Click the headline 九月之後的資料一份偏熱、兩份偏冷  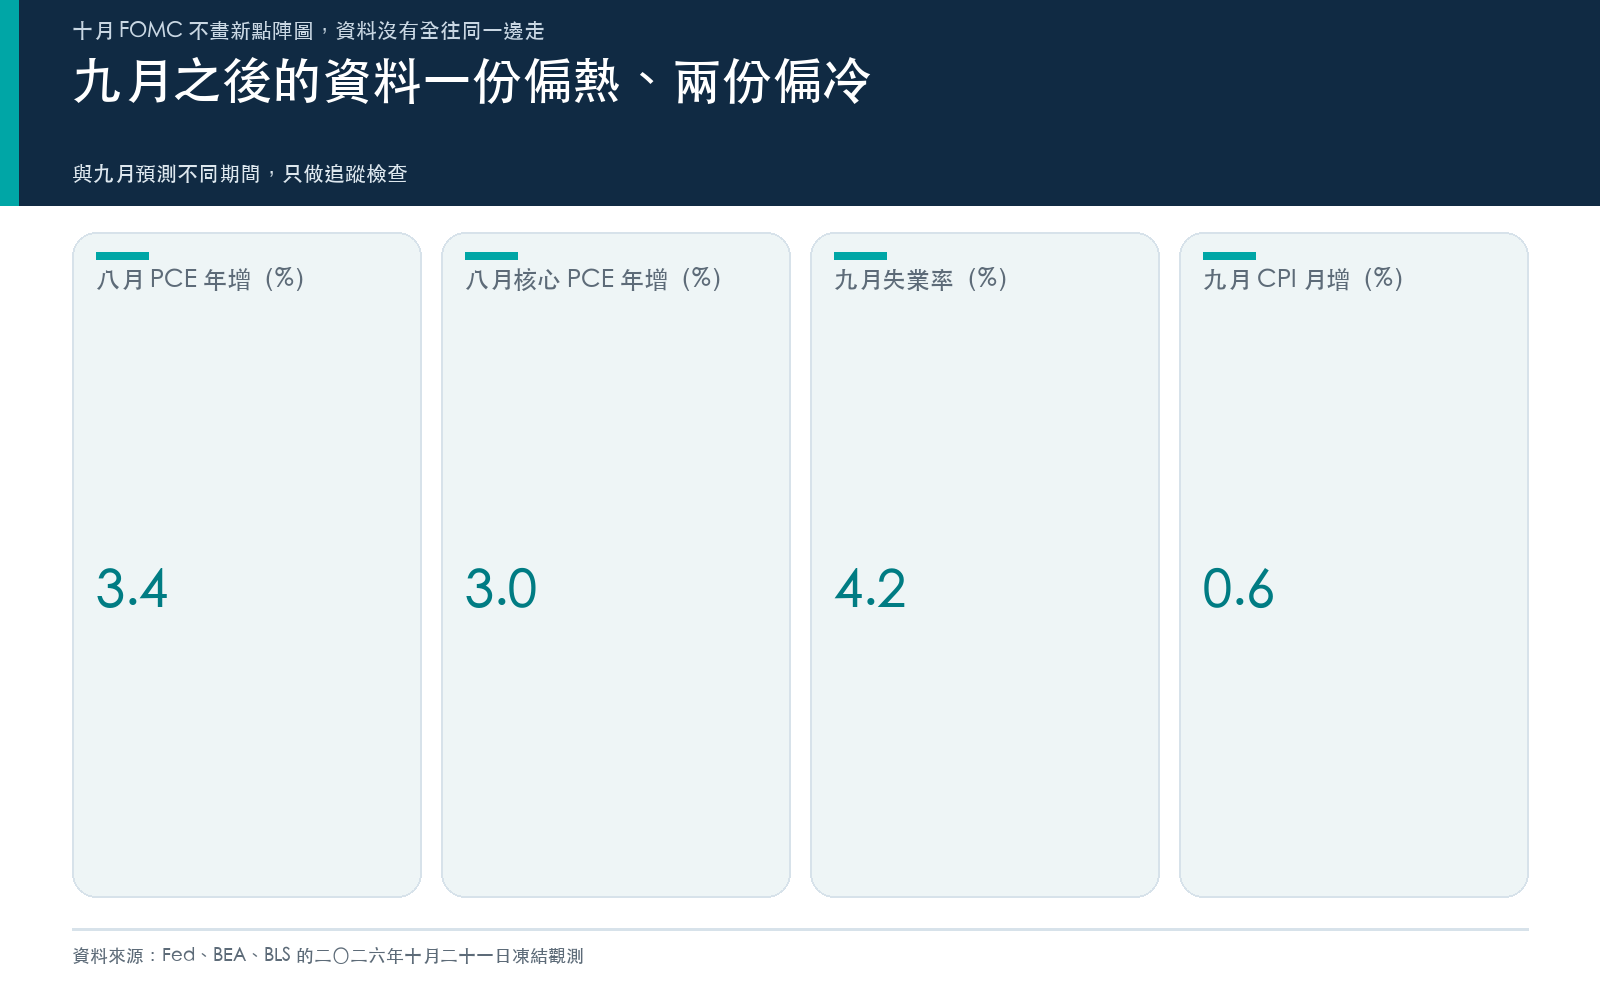[x=471, y=81]
